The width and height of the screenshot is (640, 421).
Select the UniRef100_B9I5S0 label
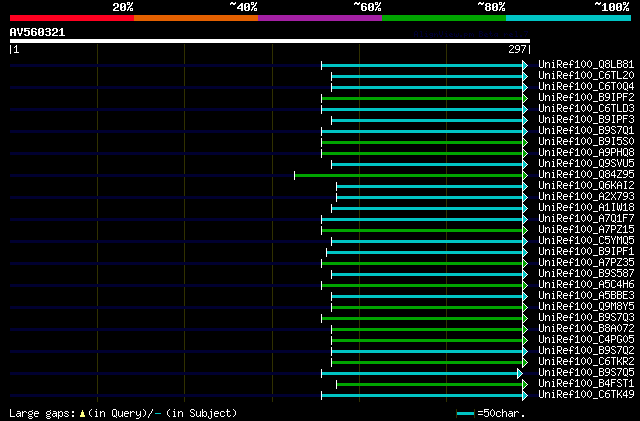[x=586, y=142]
